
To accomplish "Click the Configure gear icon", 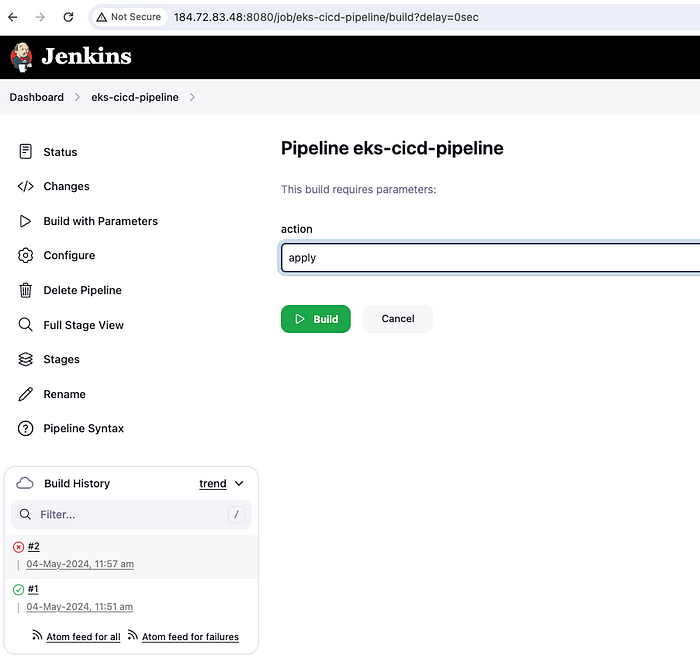I will [25, 255].
